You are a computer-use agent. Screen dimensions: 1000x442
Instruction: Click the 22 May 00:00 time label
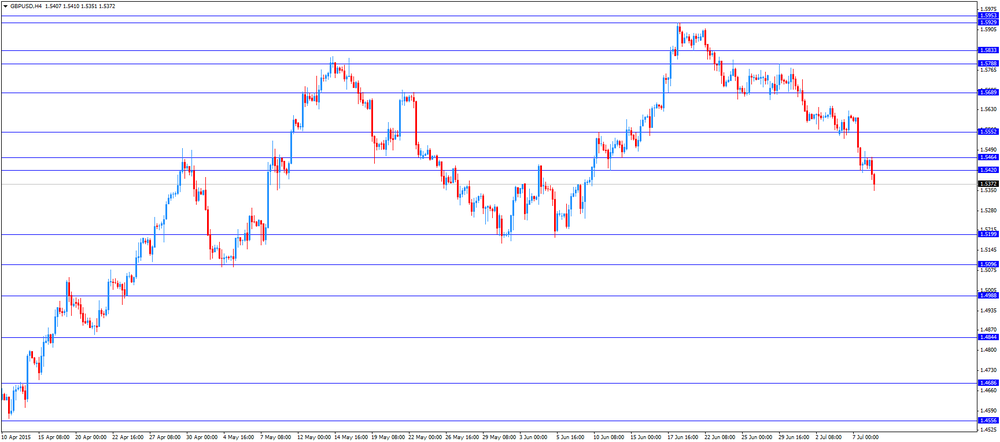427,438
